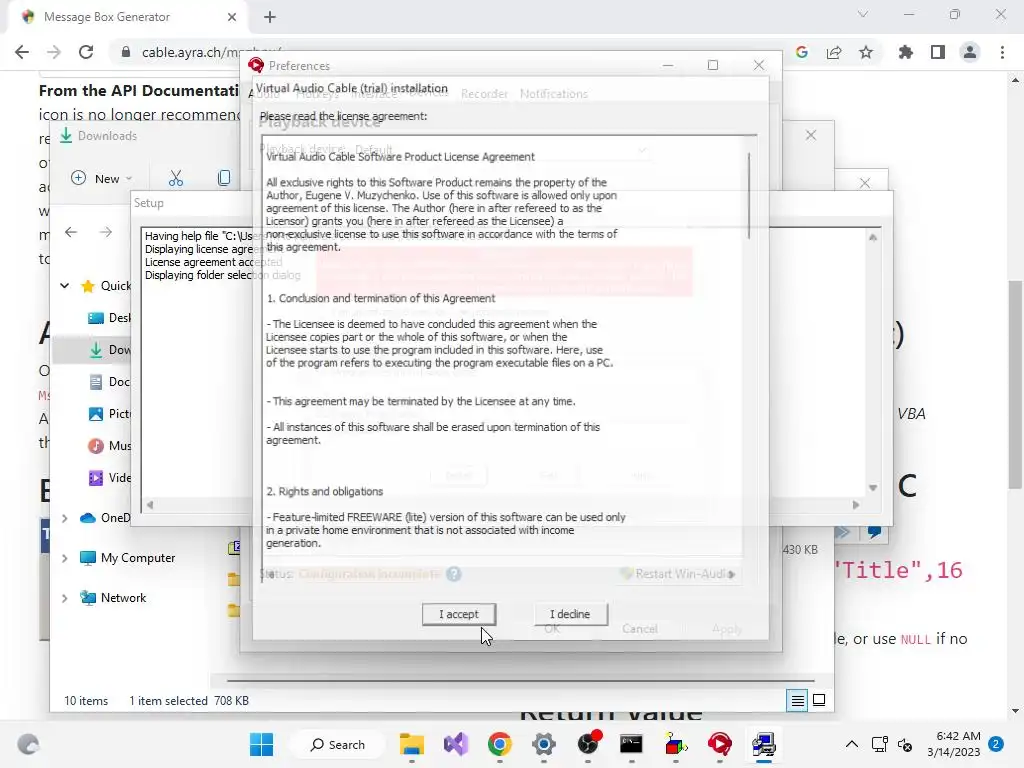Viewport: 1024px width, 768px height.
Task: Select Network in the sidebar
Action: tap(113, 598)
